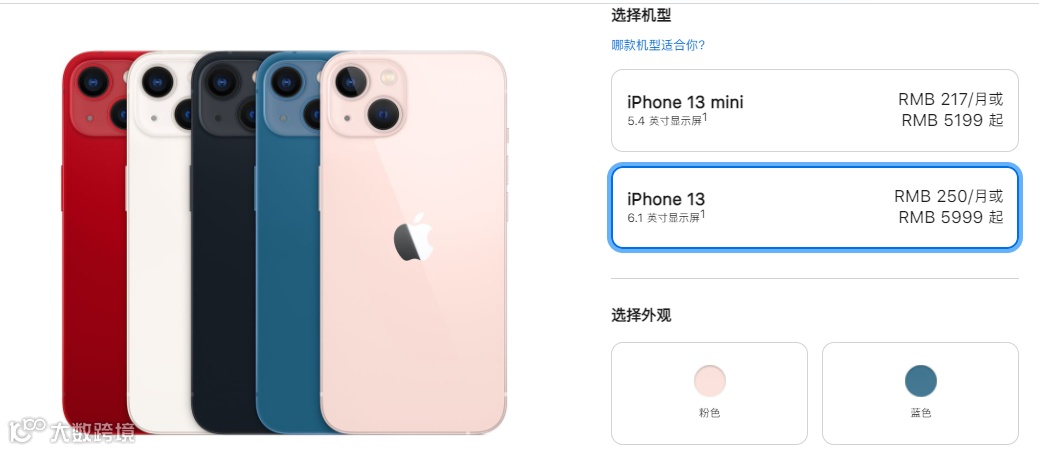Click the footnote 1 beside 6.1 英寸显示屏
The height and width of the screenshot is (451, 1039).
[x=703, y=214]
